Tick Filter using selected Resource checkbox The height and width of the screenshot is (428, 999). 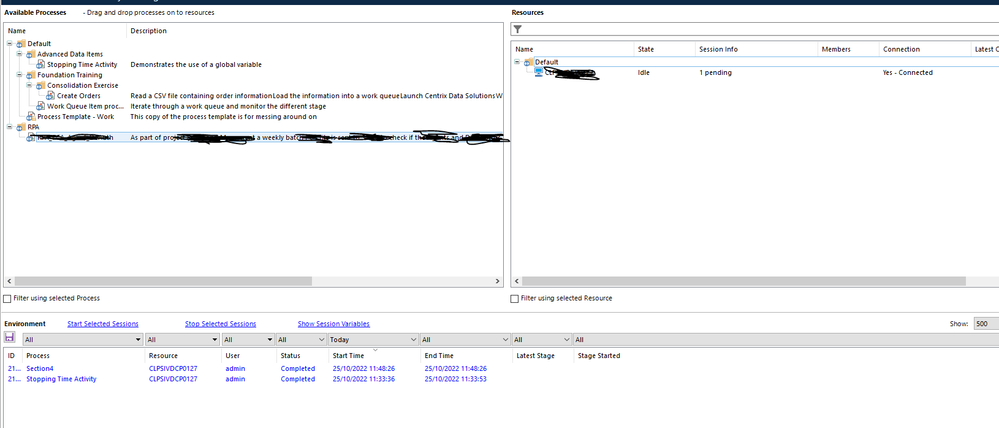tap(514, 298)
